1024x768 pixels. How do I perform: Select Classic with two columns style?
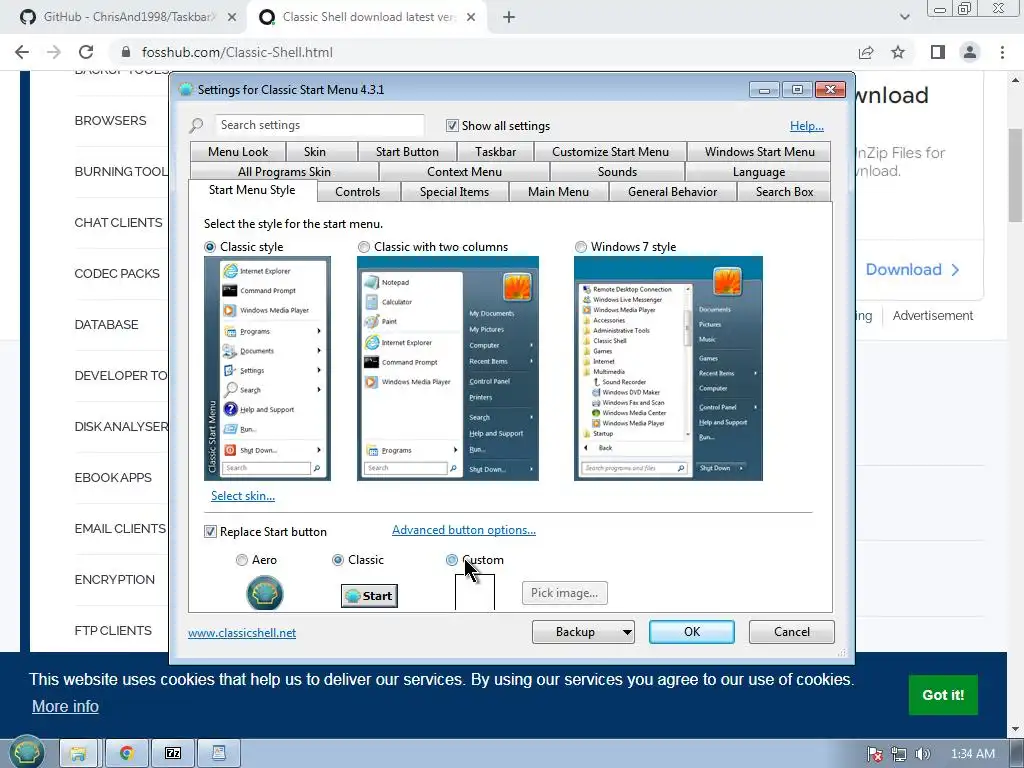click(364, 247)
